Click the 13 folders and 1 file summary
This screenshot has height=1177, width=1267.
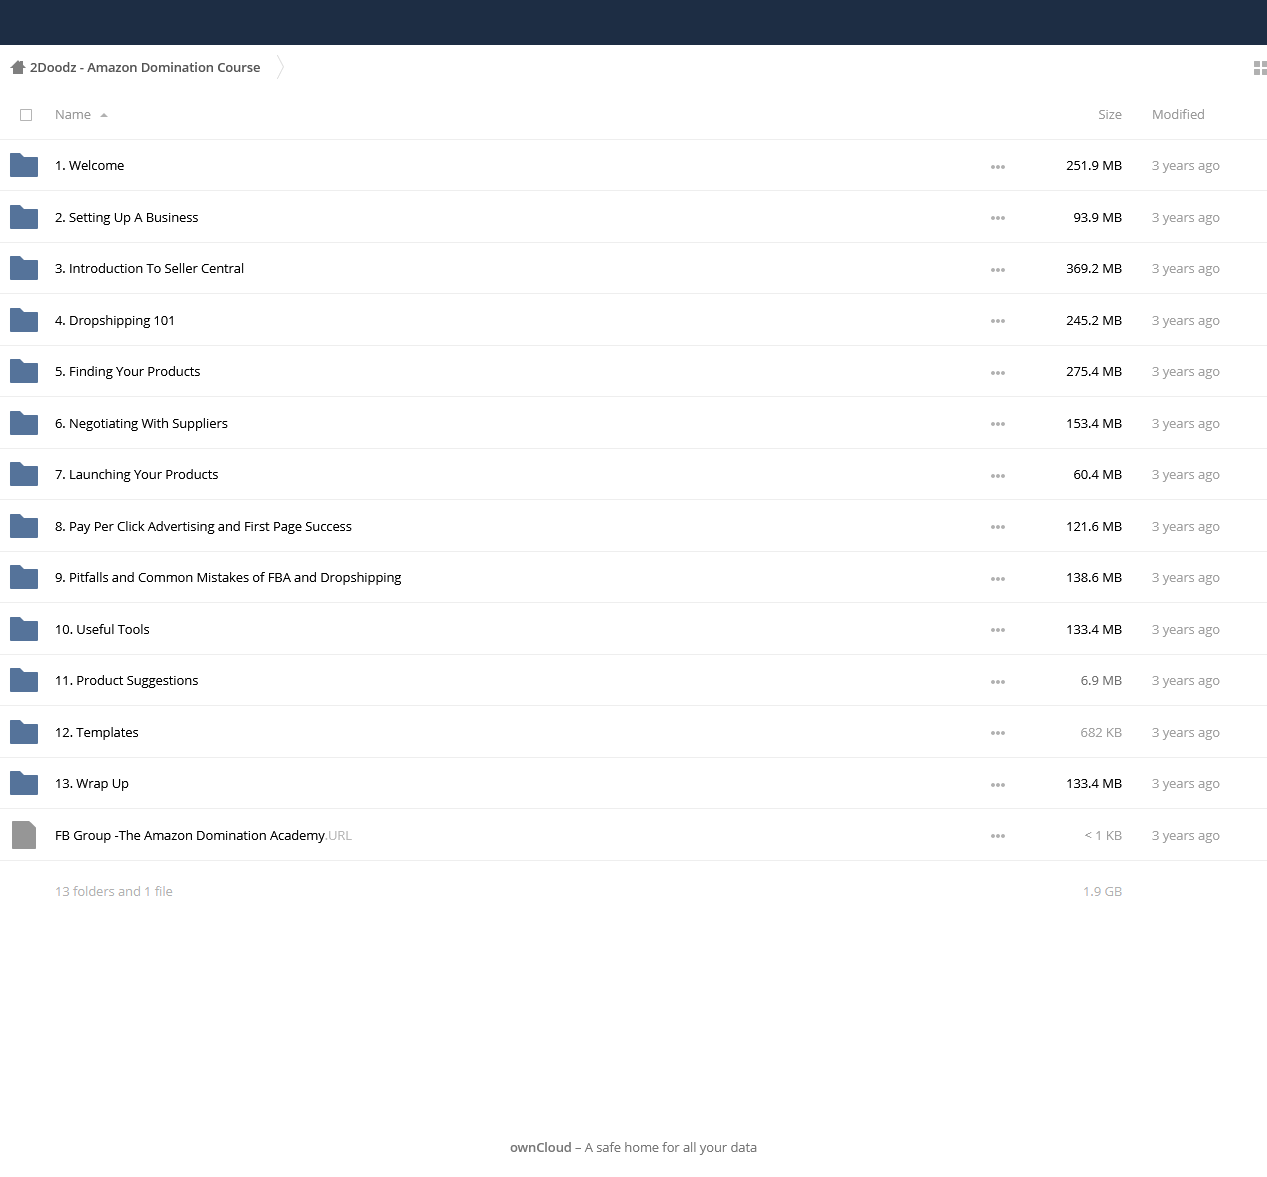[114, 892]
